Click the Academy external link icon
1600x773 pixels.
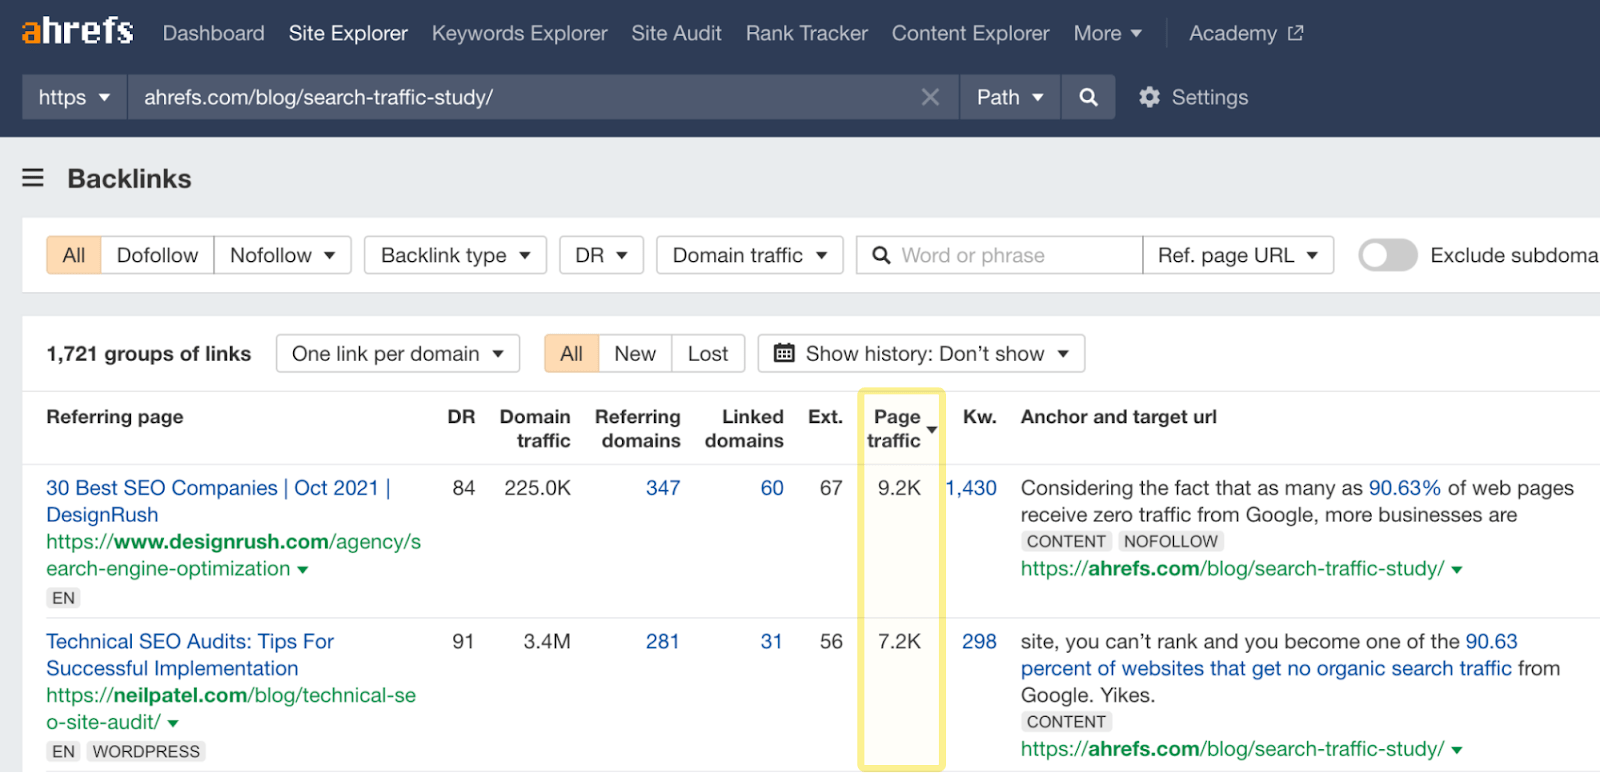1296,33
